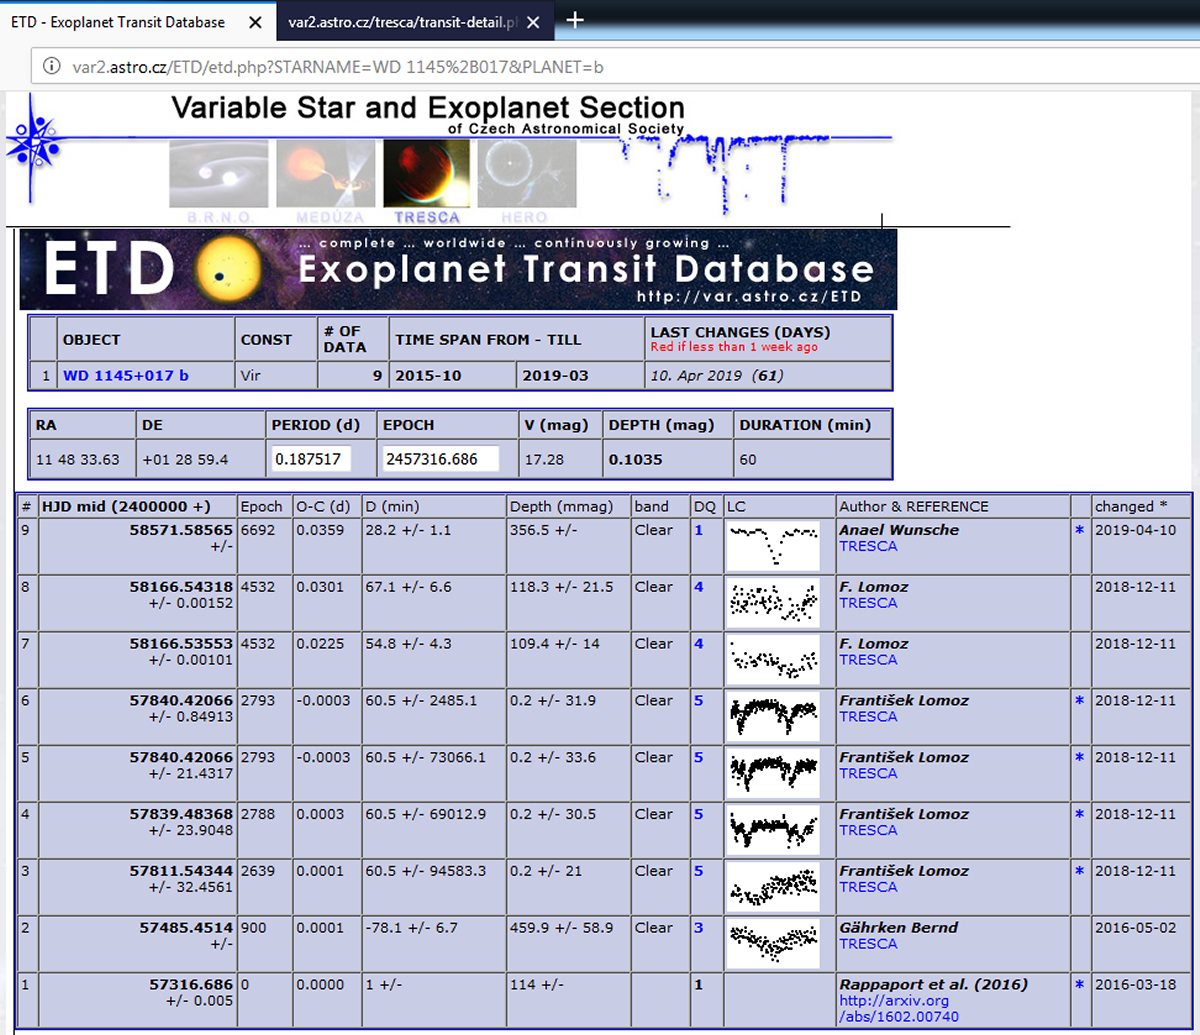Image resolution: width=1200 pixels, height=1035 pixels.
Task: Open the HERO section image icon
Action: pyautogui.click(x=526, y=174)
